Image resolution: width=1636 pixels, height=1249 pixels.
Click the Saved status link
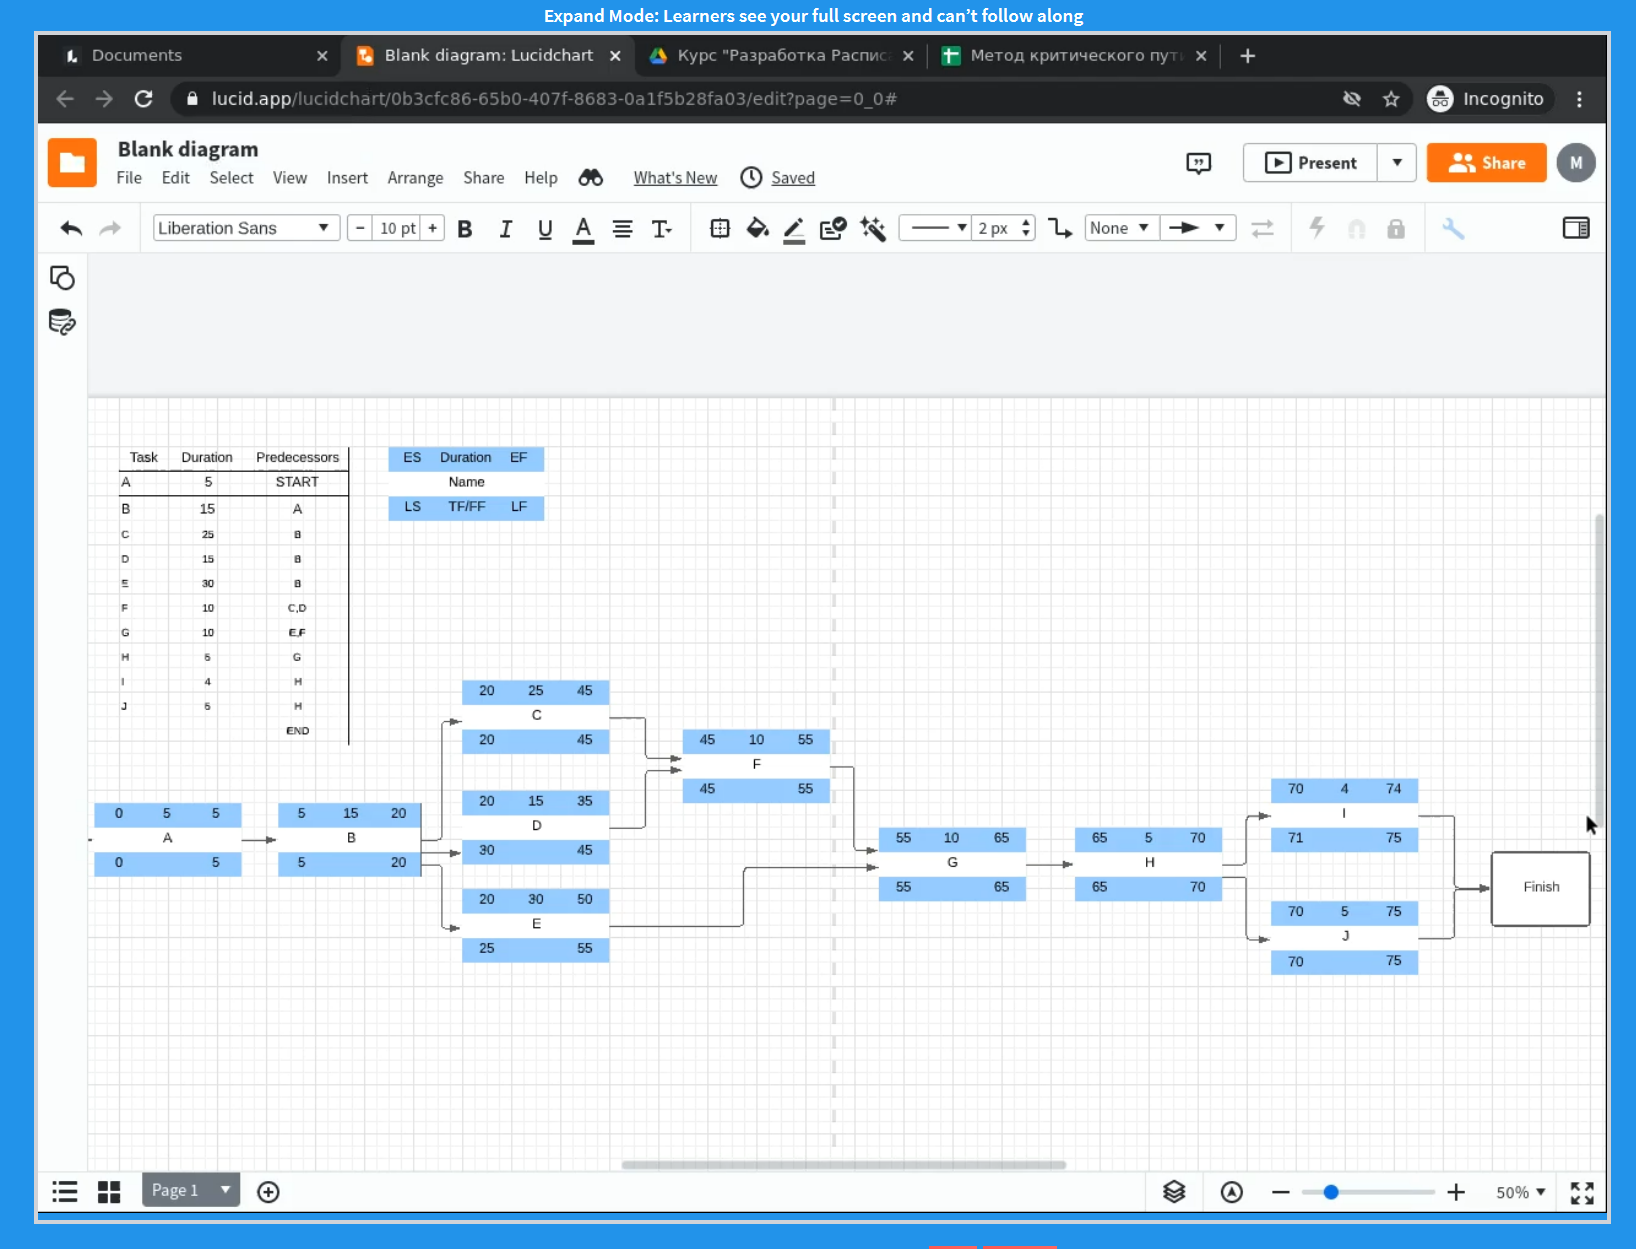point(793,178)
